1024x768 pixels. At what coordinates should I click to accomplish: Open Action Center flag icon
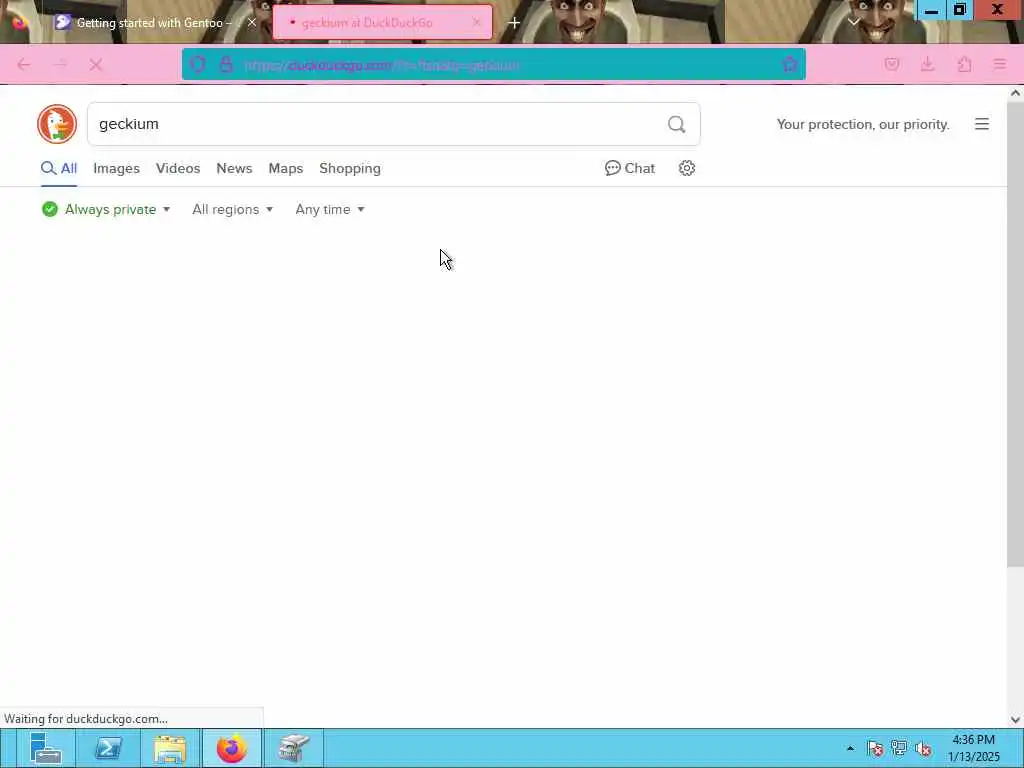click(875, 748)
